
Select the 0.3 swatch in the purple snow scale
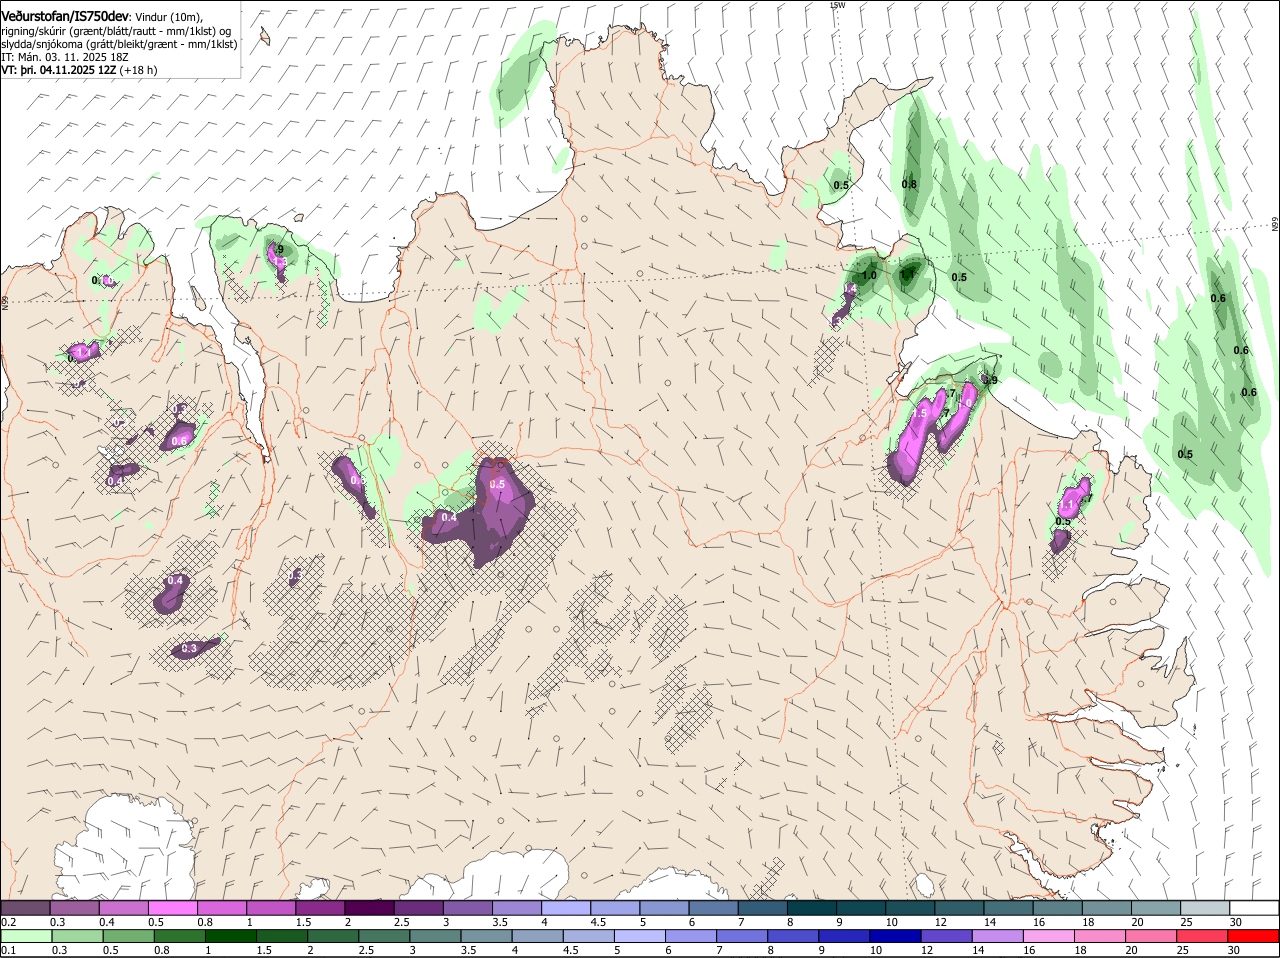[74, 907]
